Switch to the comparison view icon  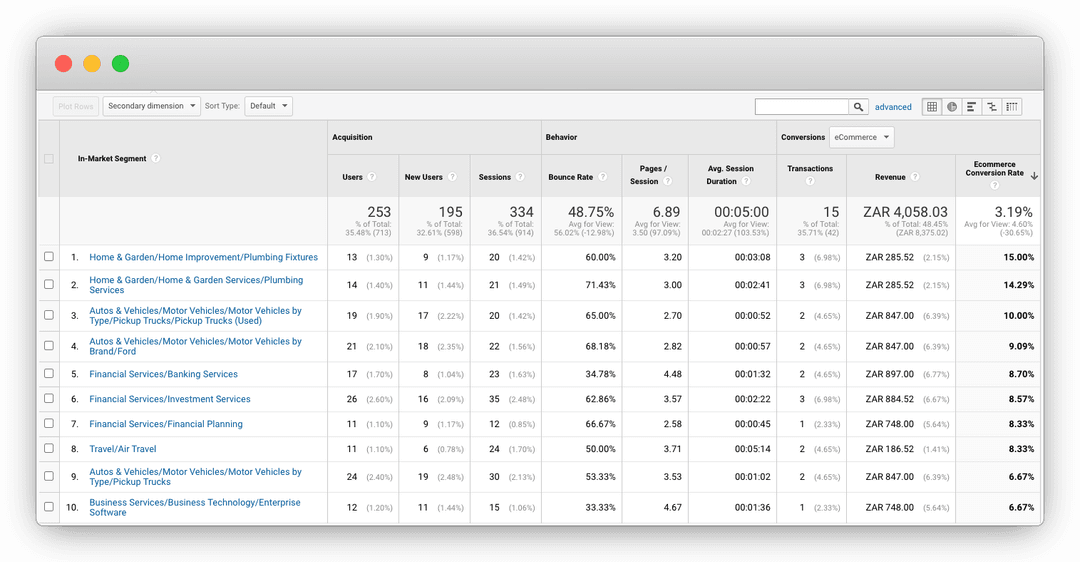pos(991,107)
